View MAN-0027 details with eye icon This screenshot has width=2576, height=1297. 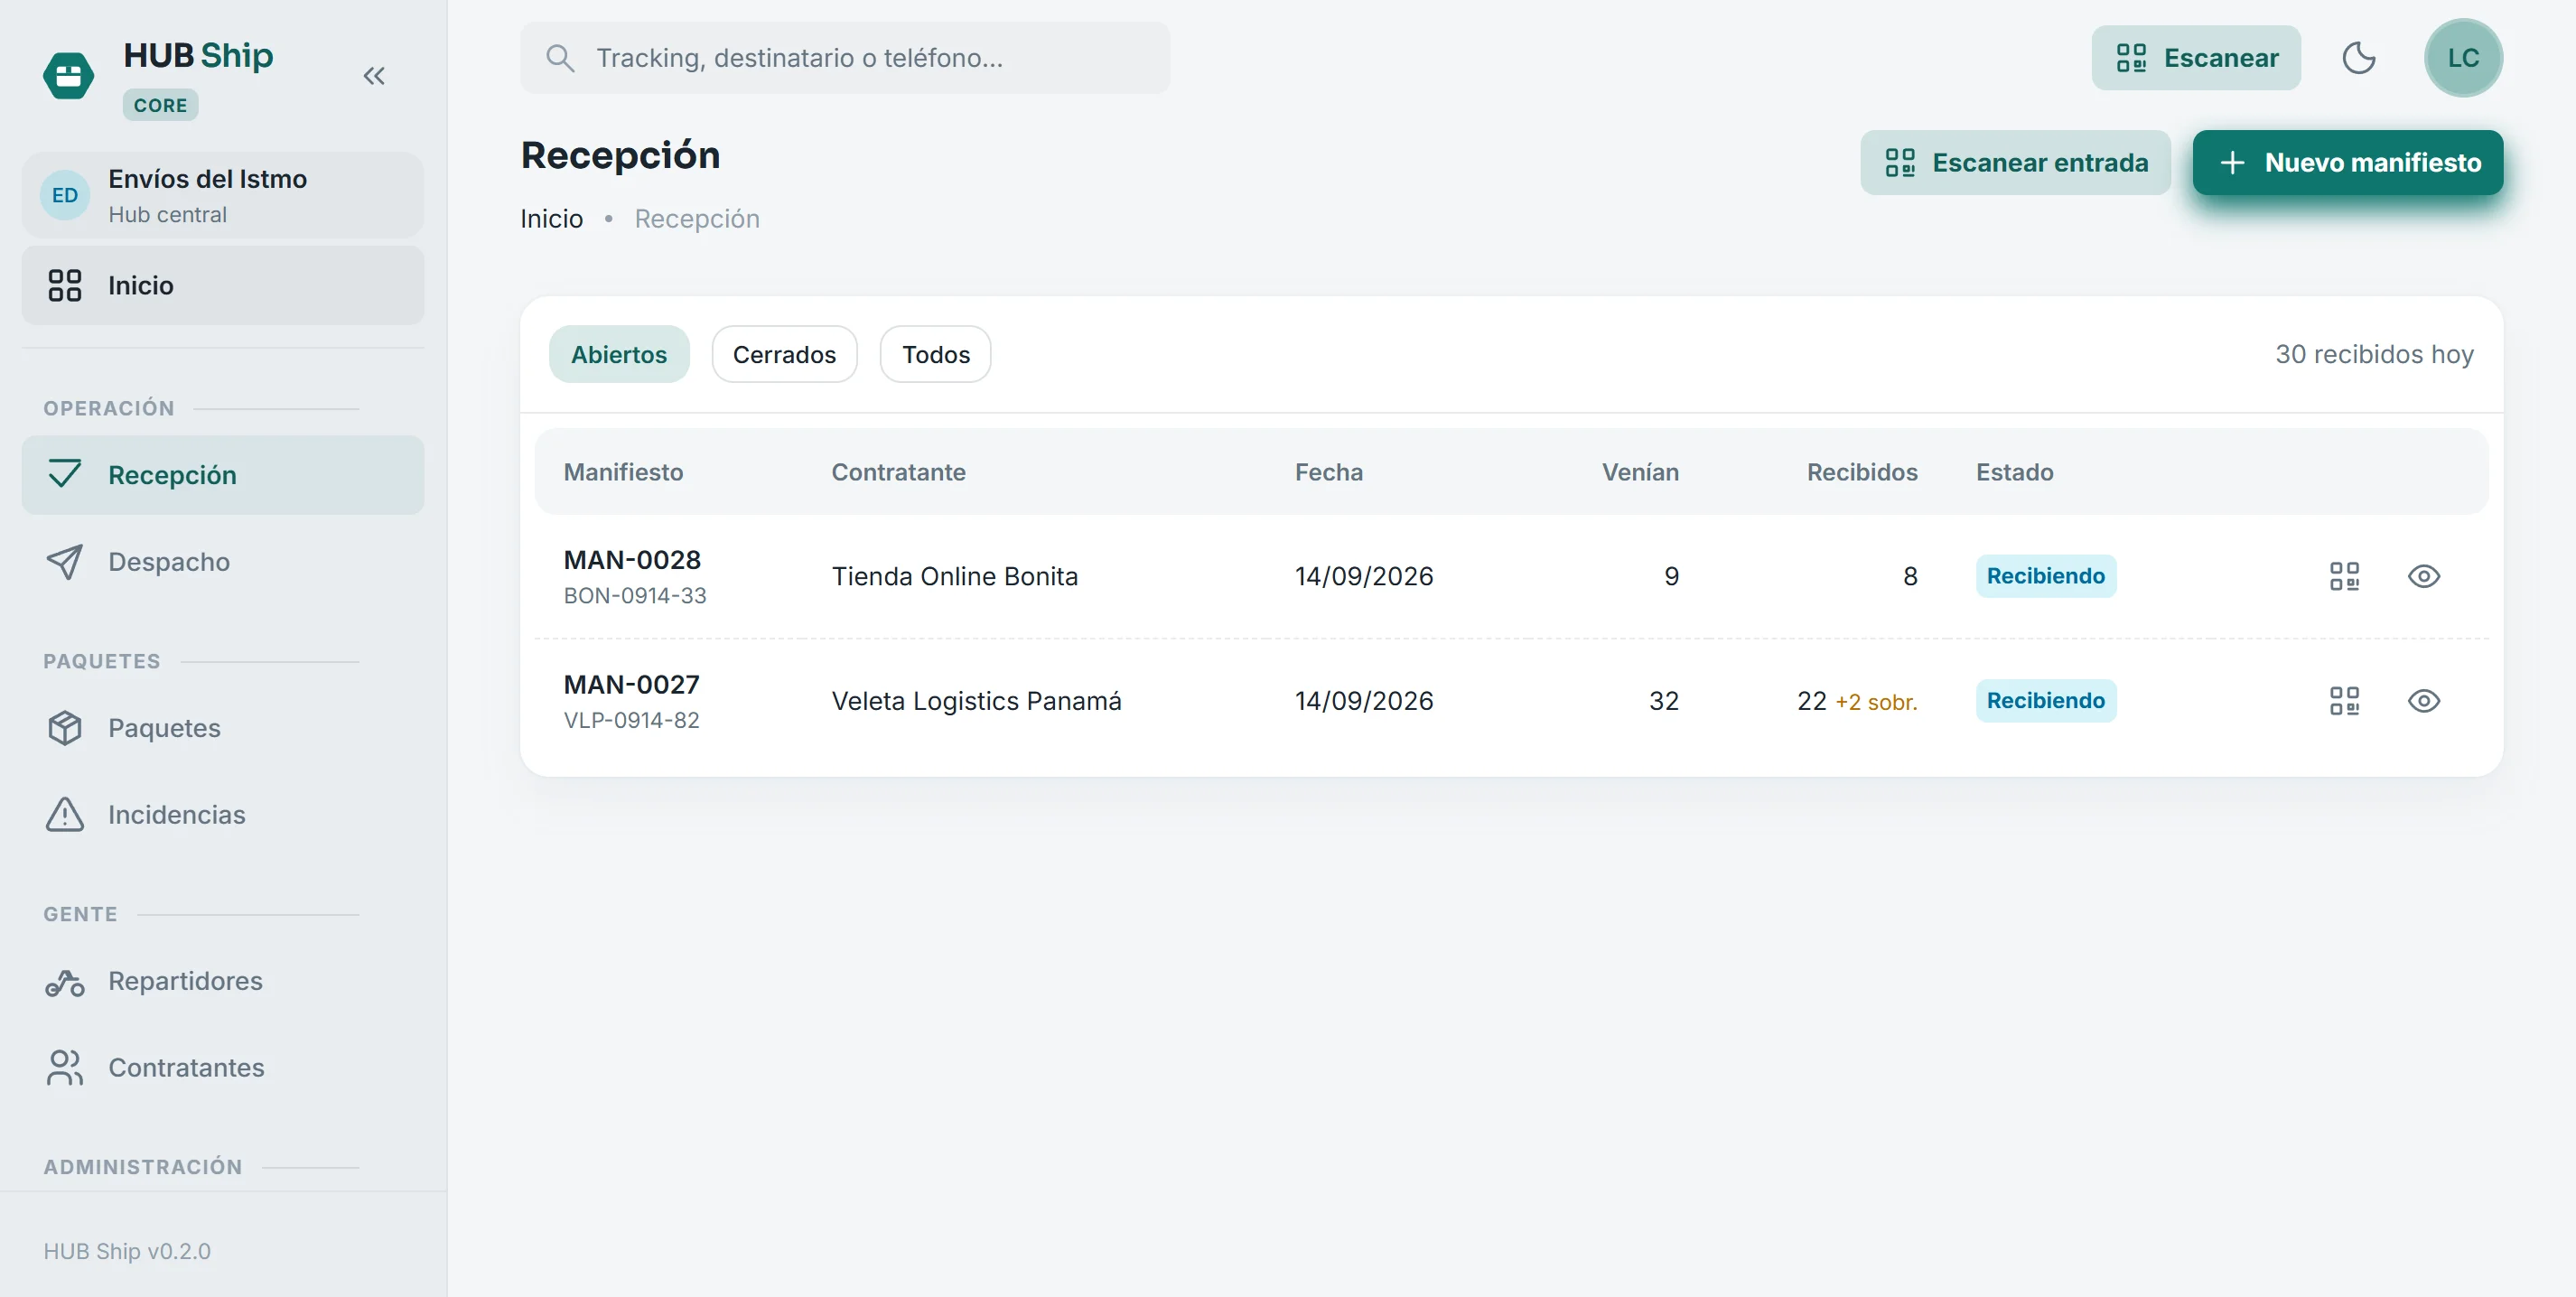pos(2424,701)
